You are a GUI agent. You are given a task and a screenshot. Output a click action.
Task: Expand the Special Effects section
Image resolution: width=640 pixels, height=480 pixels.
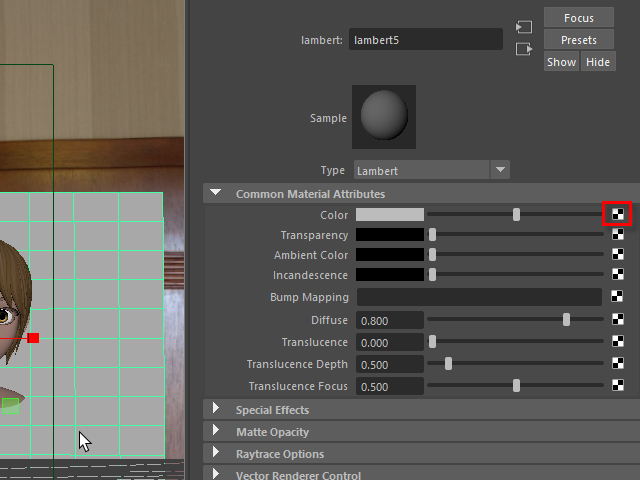(x=216, y=410)
